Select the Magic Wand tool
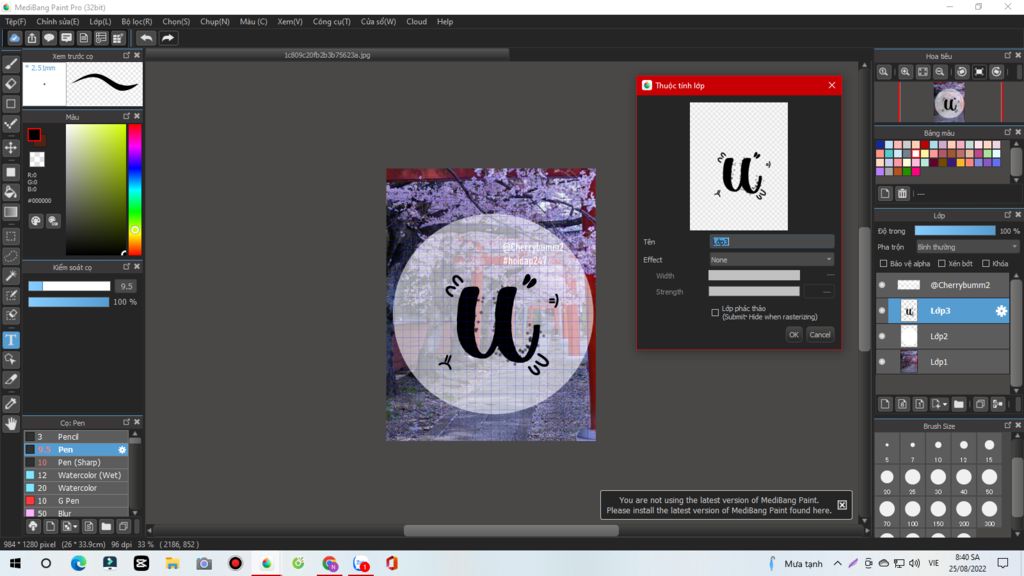 [x=11, y=276]
